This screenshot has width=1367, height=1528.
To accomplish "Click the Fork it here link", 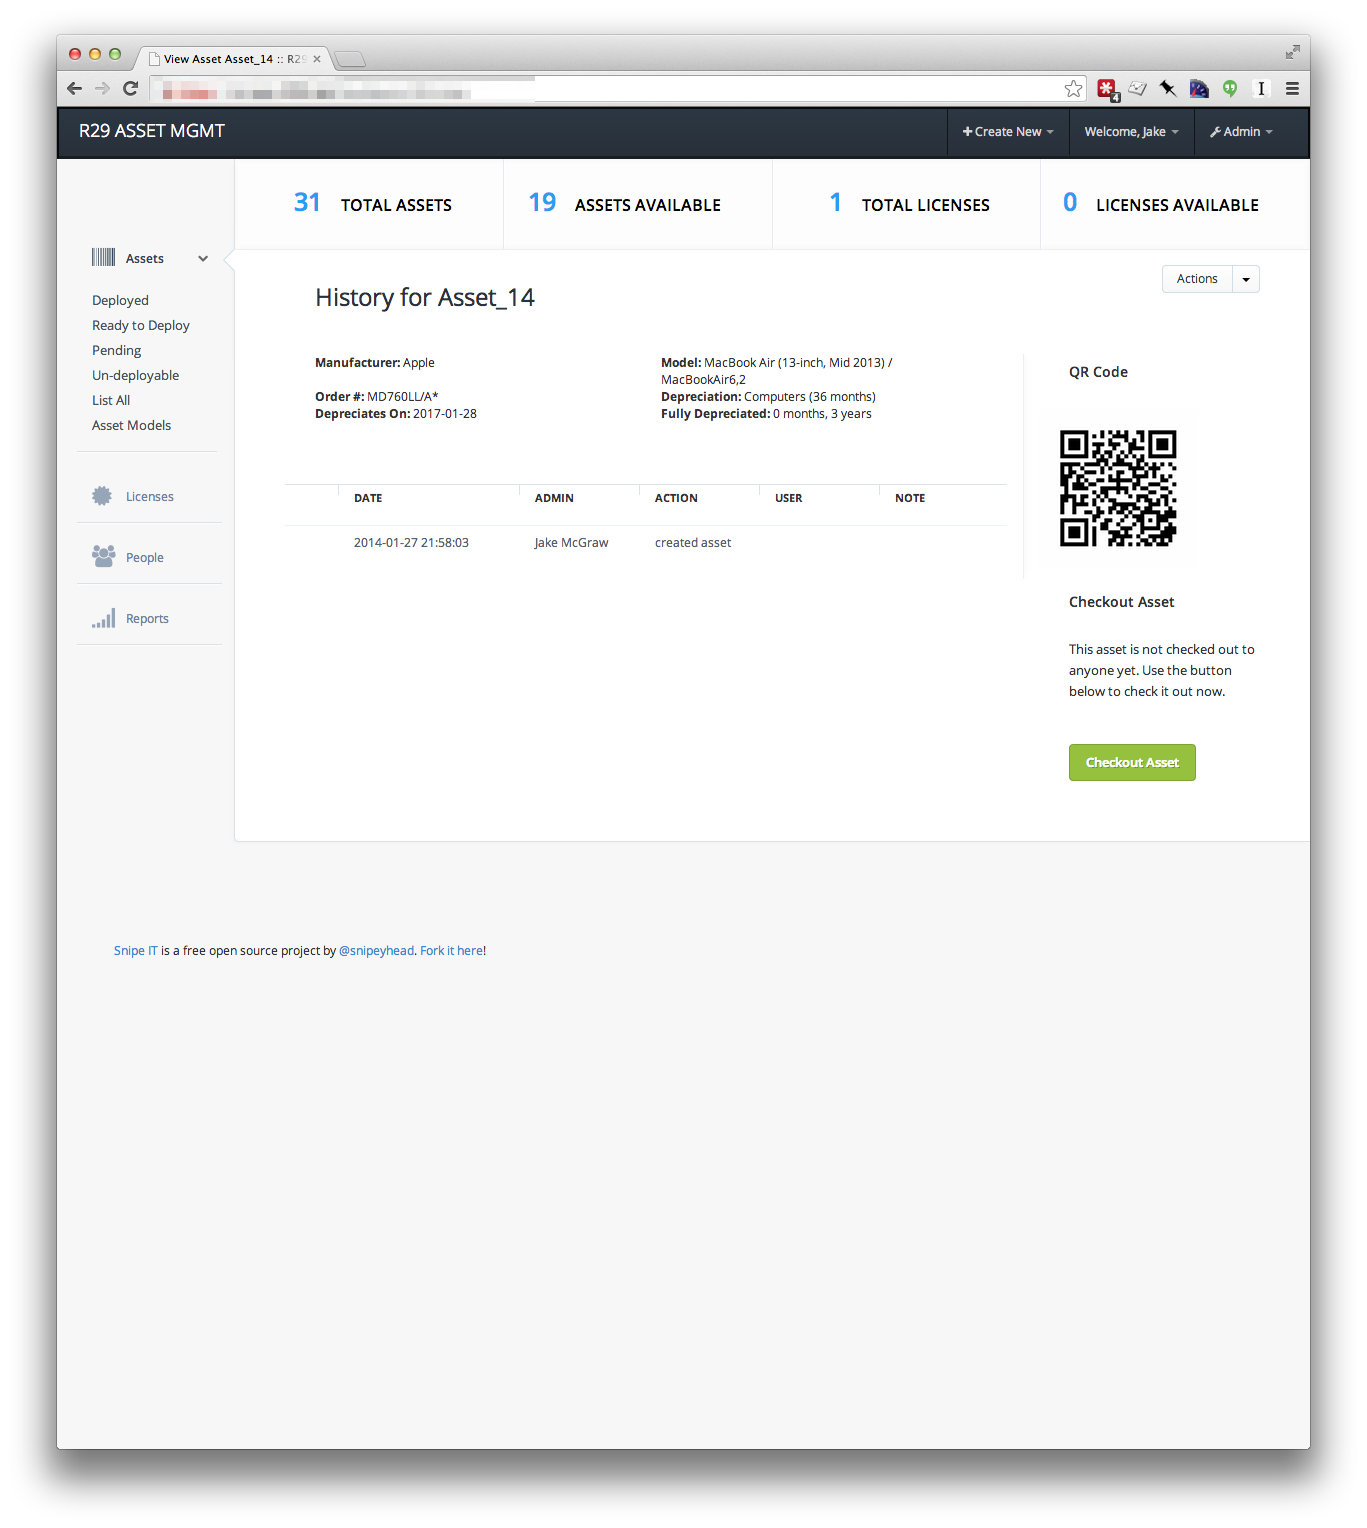I will (451, 951).
